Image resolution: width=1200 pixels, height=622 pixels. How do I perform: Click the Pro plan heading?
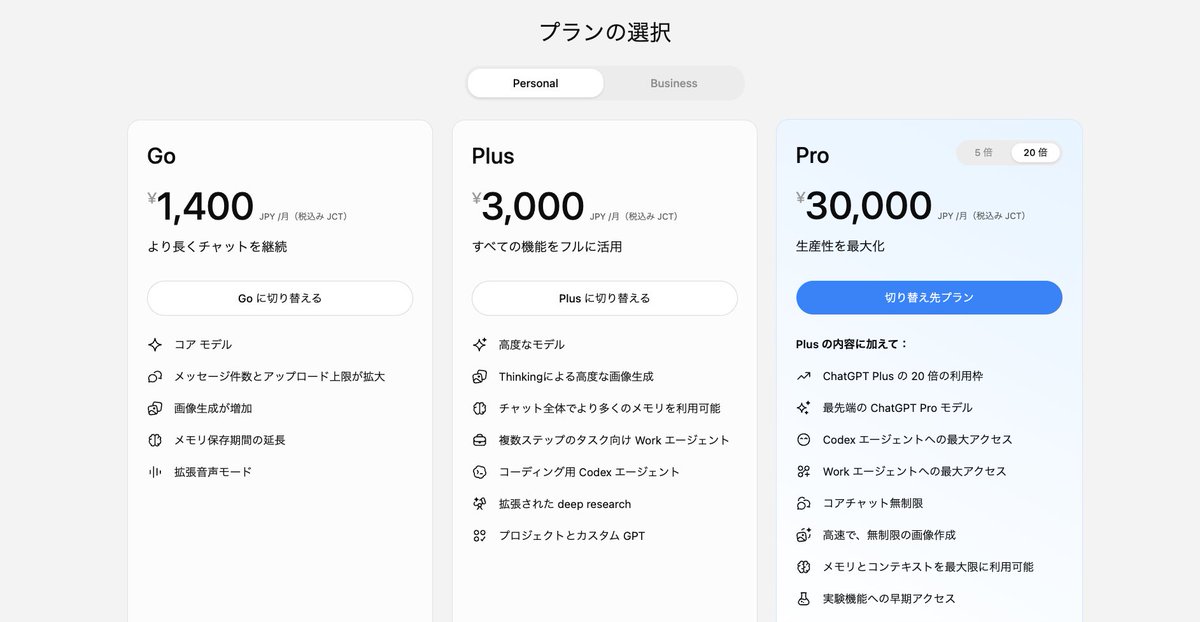click(x=813, y=156)
